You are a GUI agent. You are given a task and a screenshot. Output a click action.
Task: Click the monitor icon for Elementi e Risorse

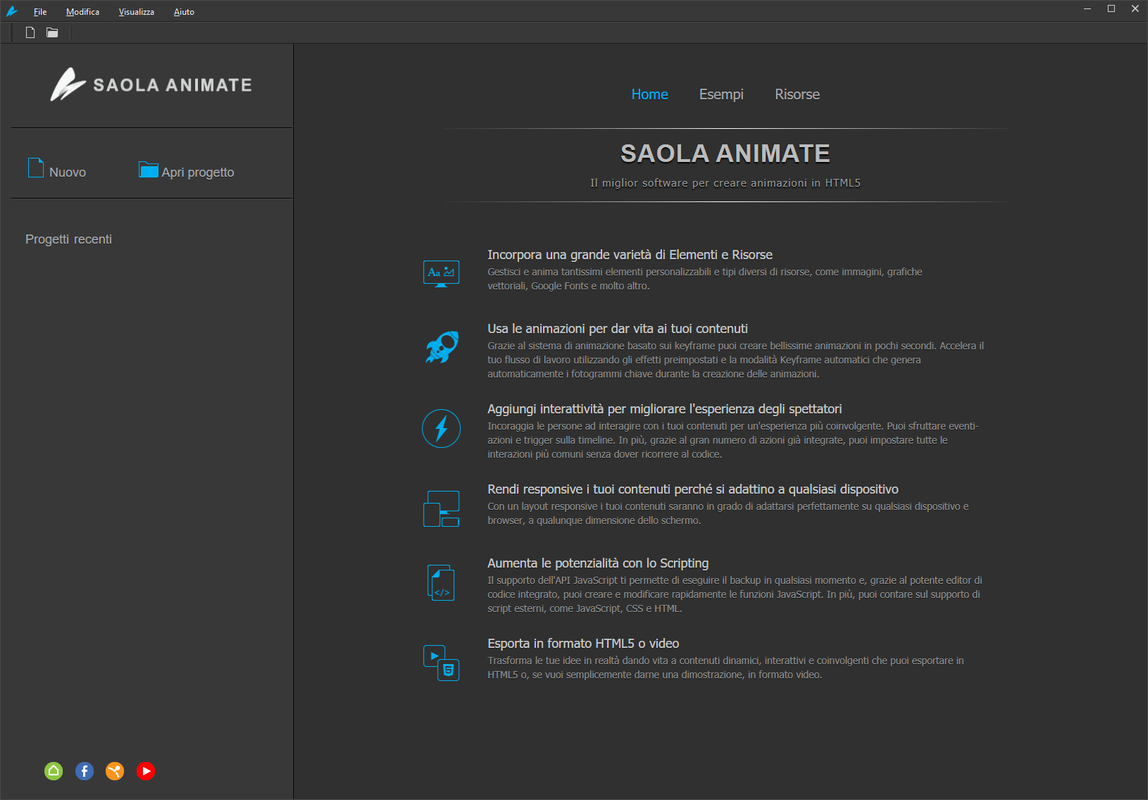click(441, 274)
